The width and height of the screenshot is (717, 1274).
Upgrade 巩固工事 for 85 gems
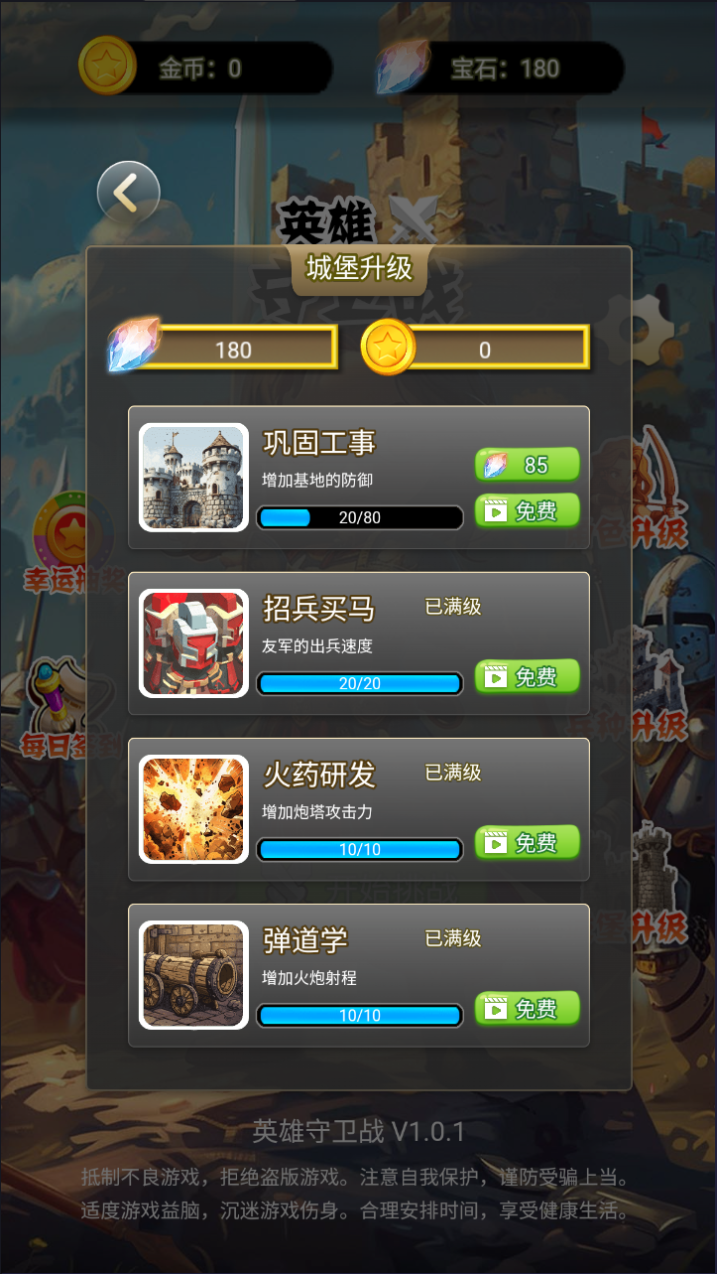[x=527, y=465]
